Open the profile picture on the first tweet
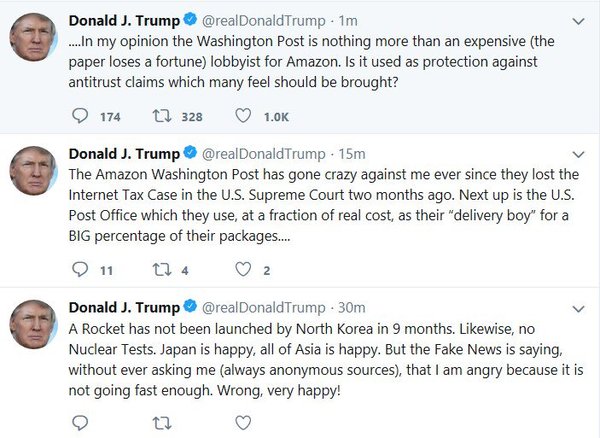 [32, 39]
